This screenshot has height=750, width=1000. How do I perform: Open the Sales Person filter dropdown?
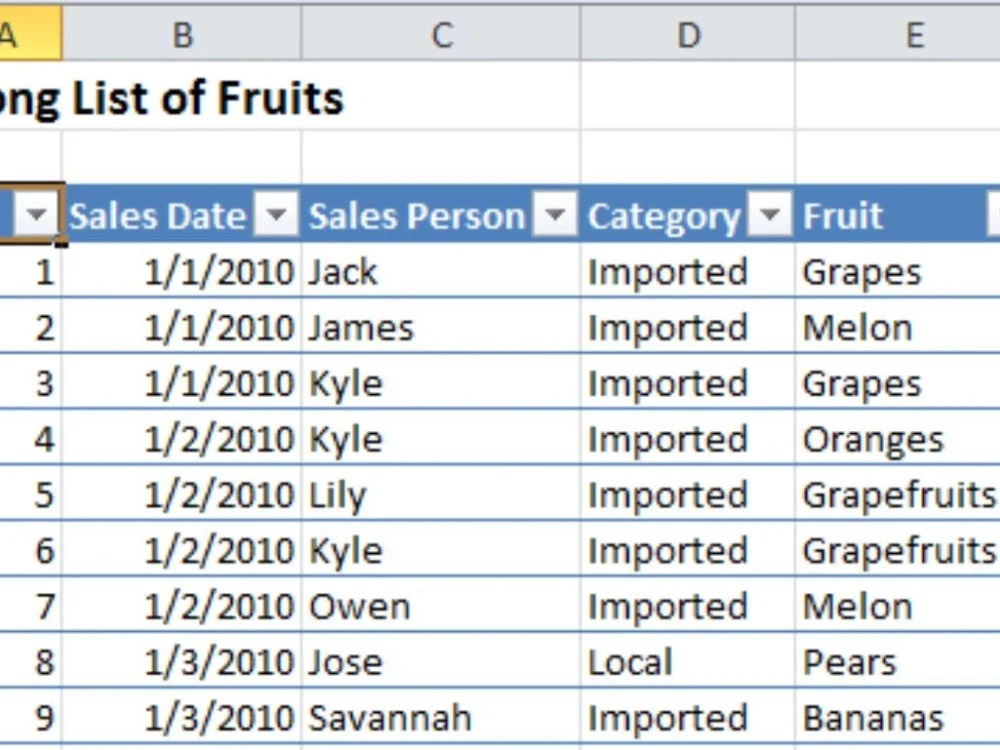pos(554,215)
